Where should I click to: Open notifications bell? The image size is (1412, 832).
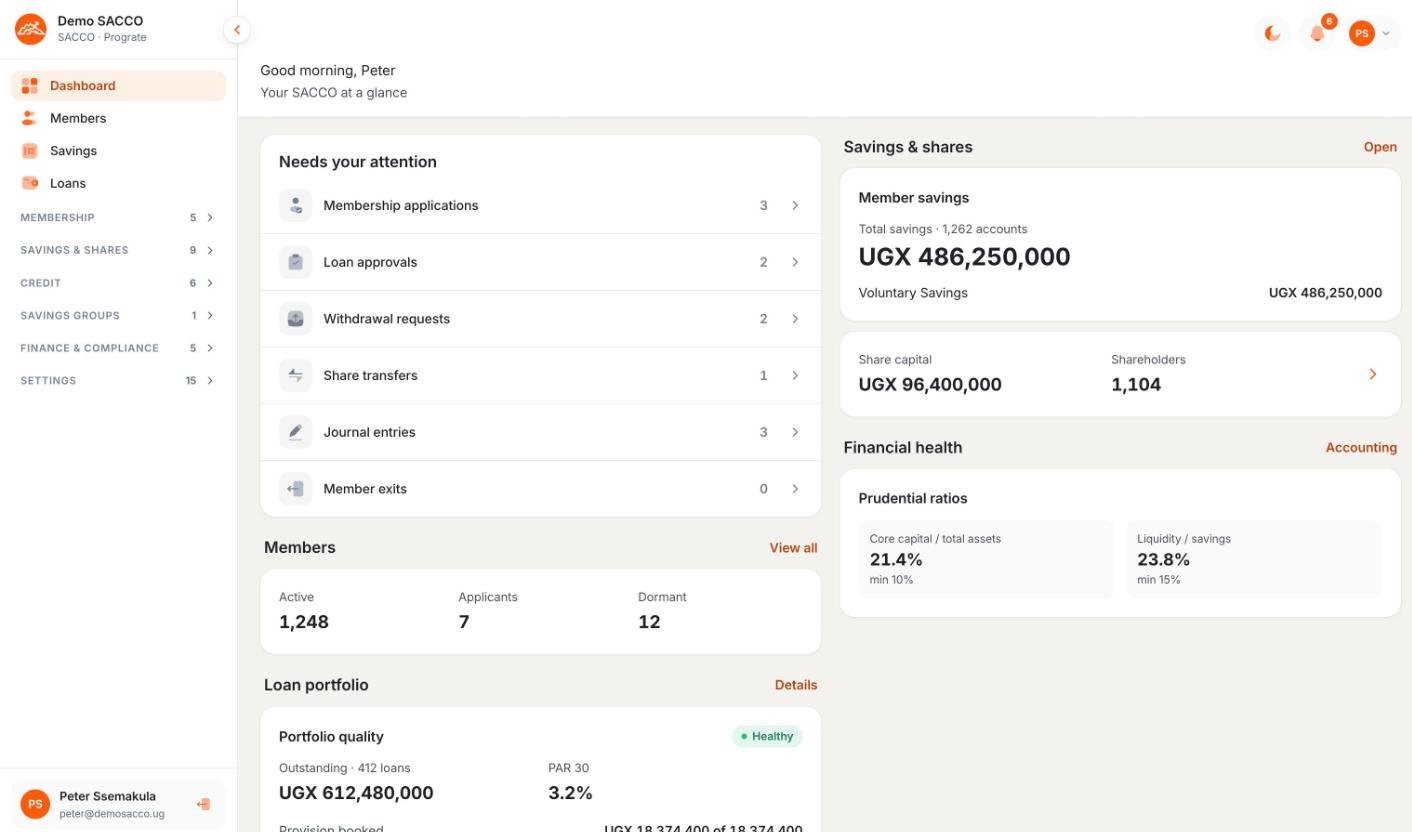[x=1317, y=33]
